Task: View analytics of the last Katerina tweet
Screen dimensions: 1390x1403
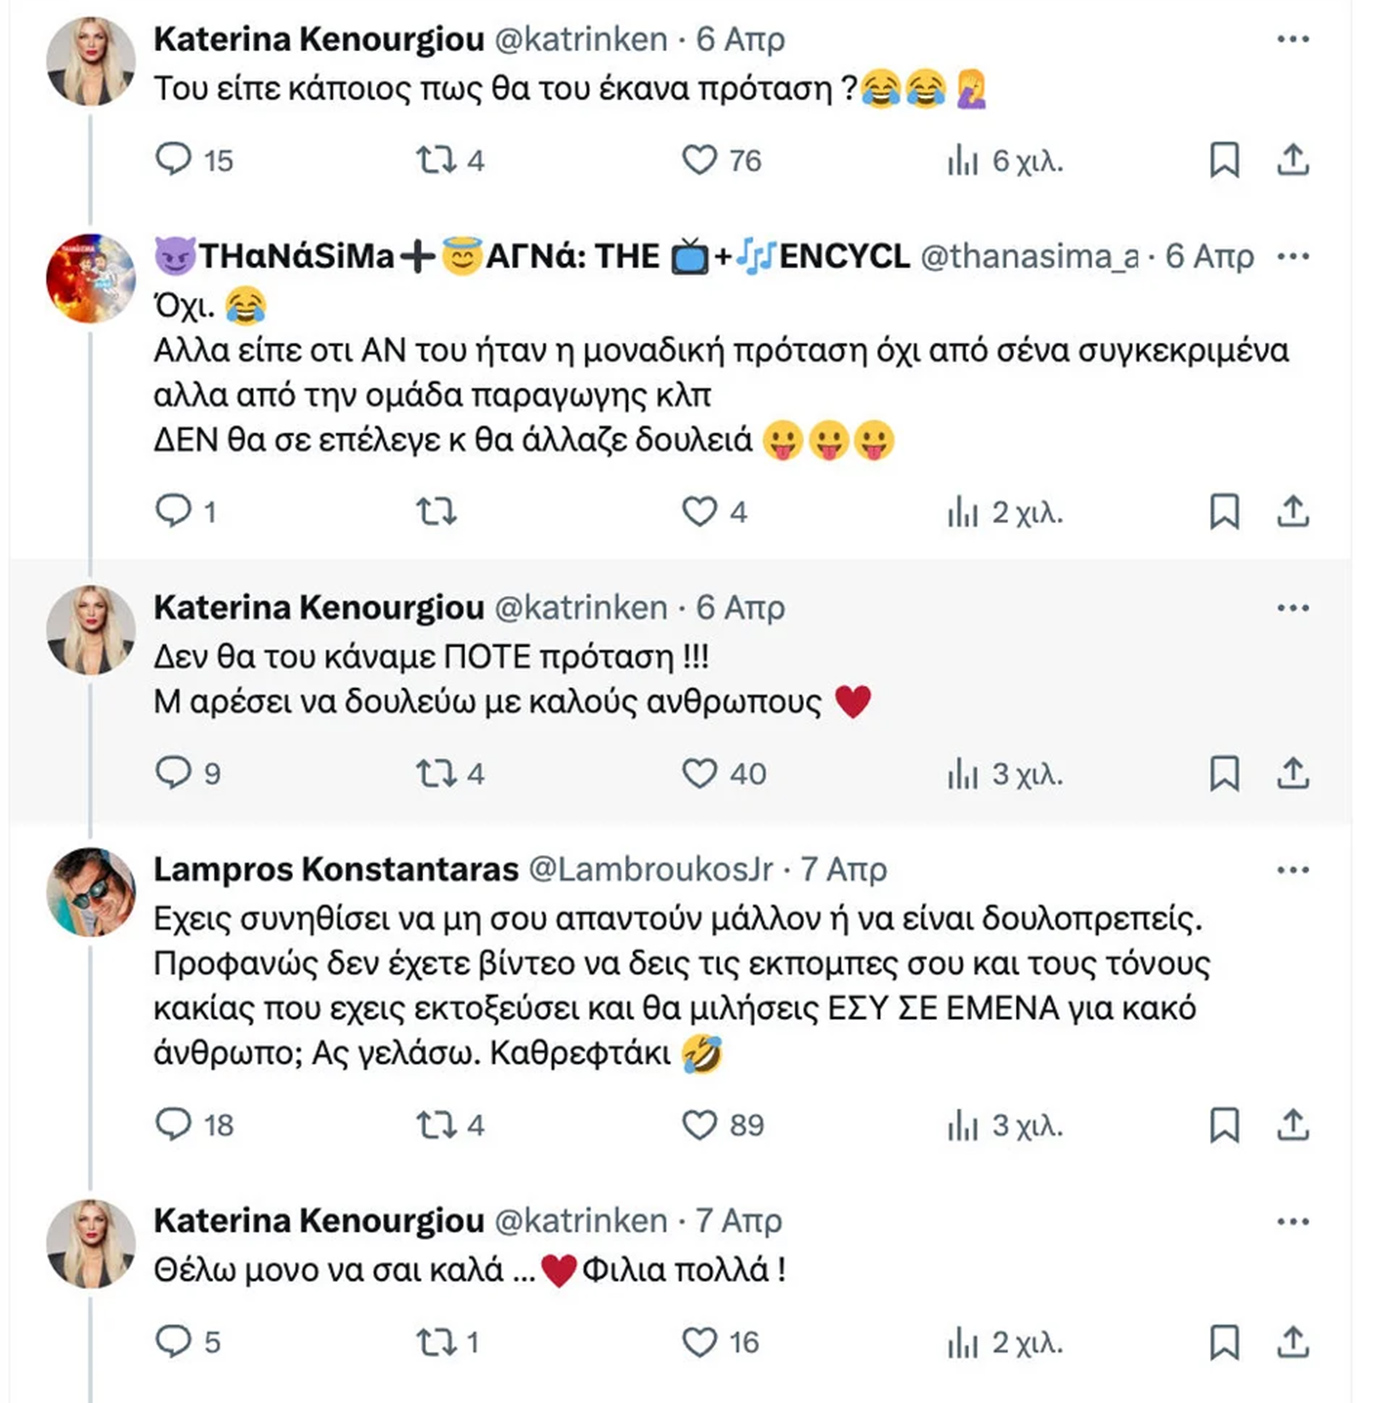Action: [x=963, y=1342]
